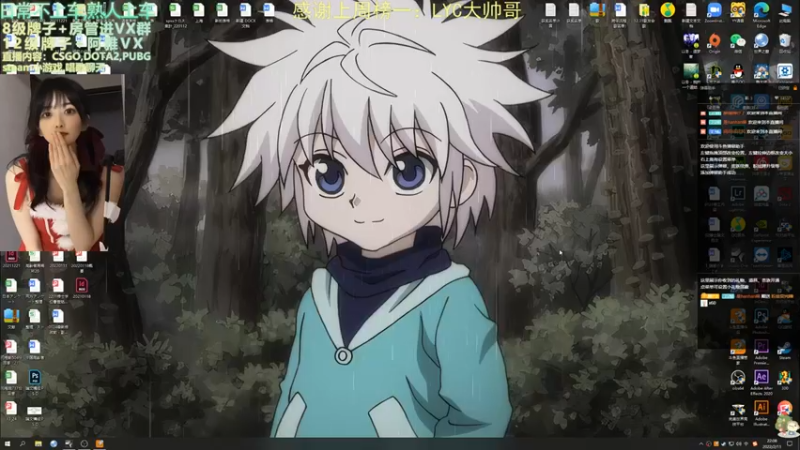Open the blank document left of Zoom
Image resolution: width=800 pixels, height=450 pixels.
[x=691, y=10]
